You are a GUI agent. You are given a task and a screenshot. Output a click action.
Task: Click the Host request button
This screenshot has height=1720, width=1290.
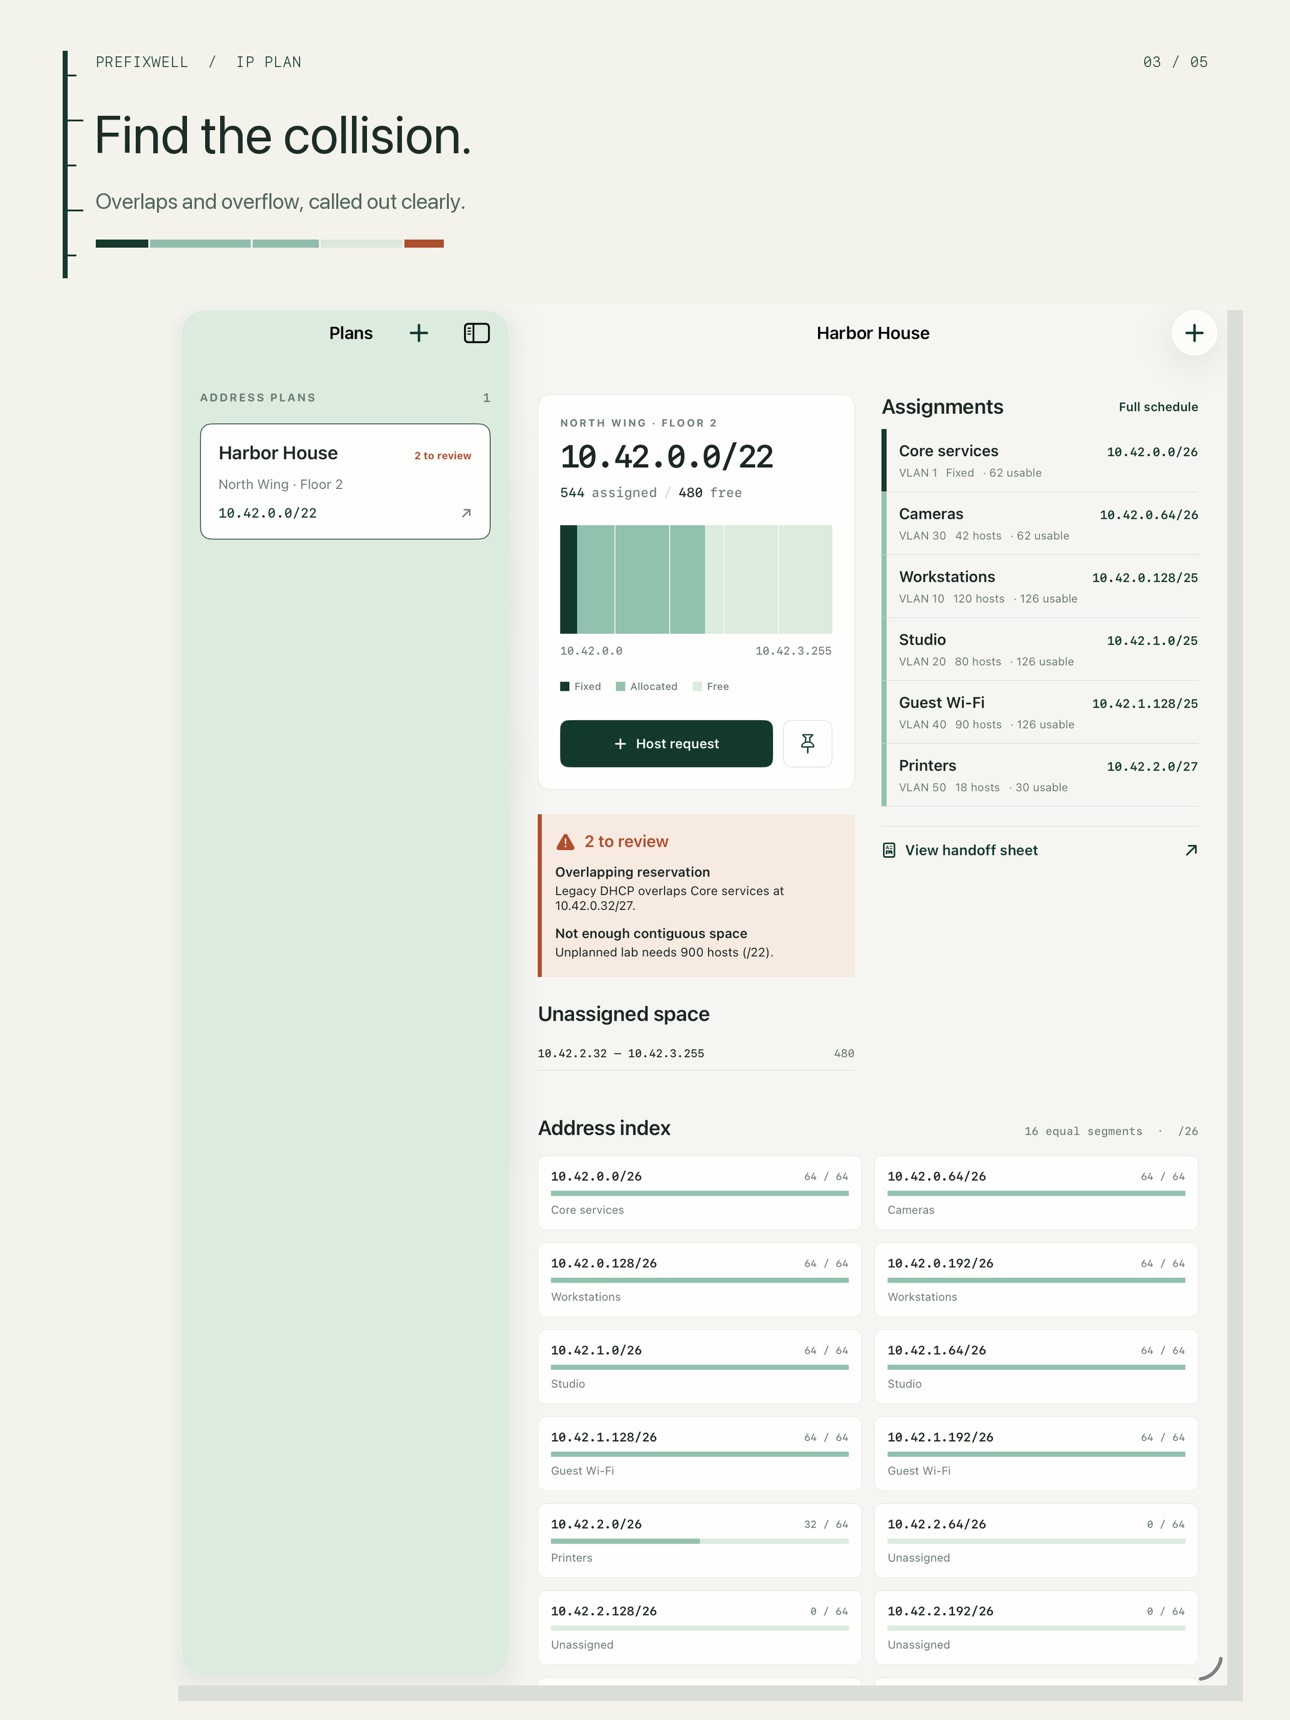(666, 743)
